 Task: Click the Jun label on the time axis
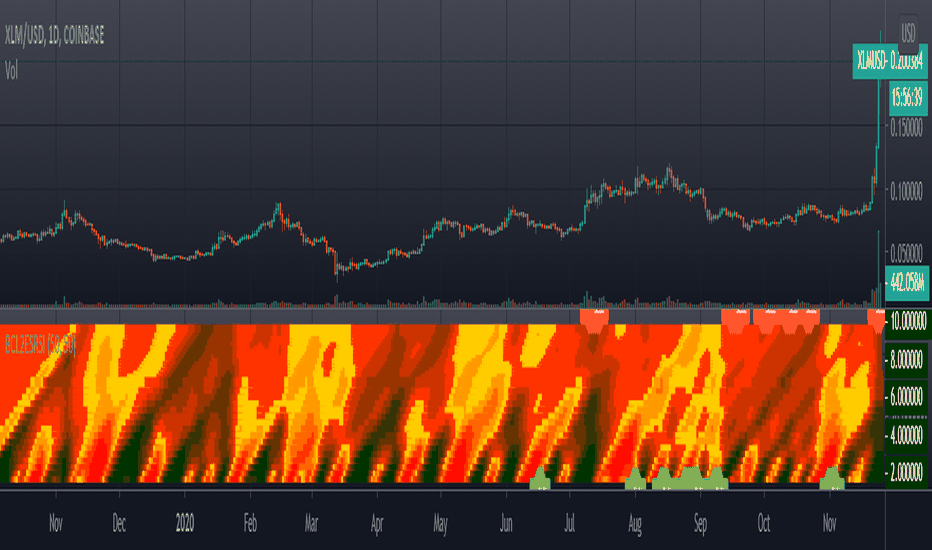coord(506,524)
